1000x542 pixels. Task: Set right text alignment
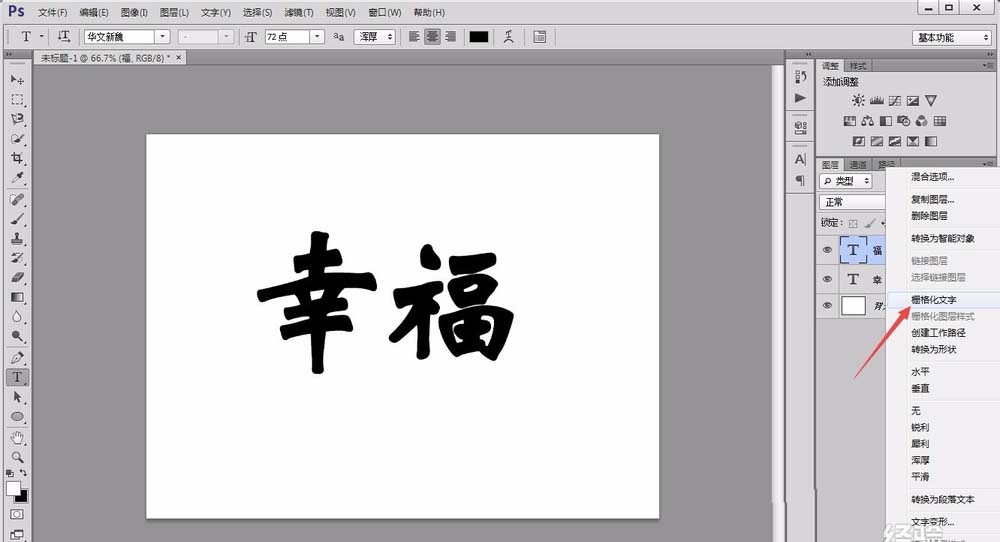pos(450,37)
